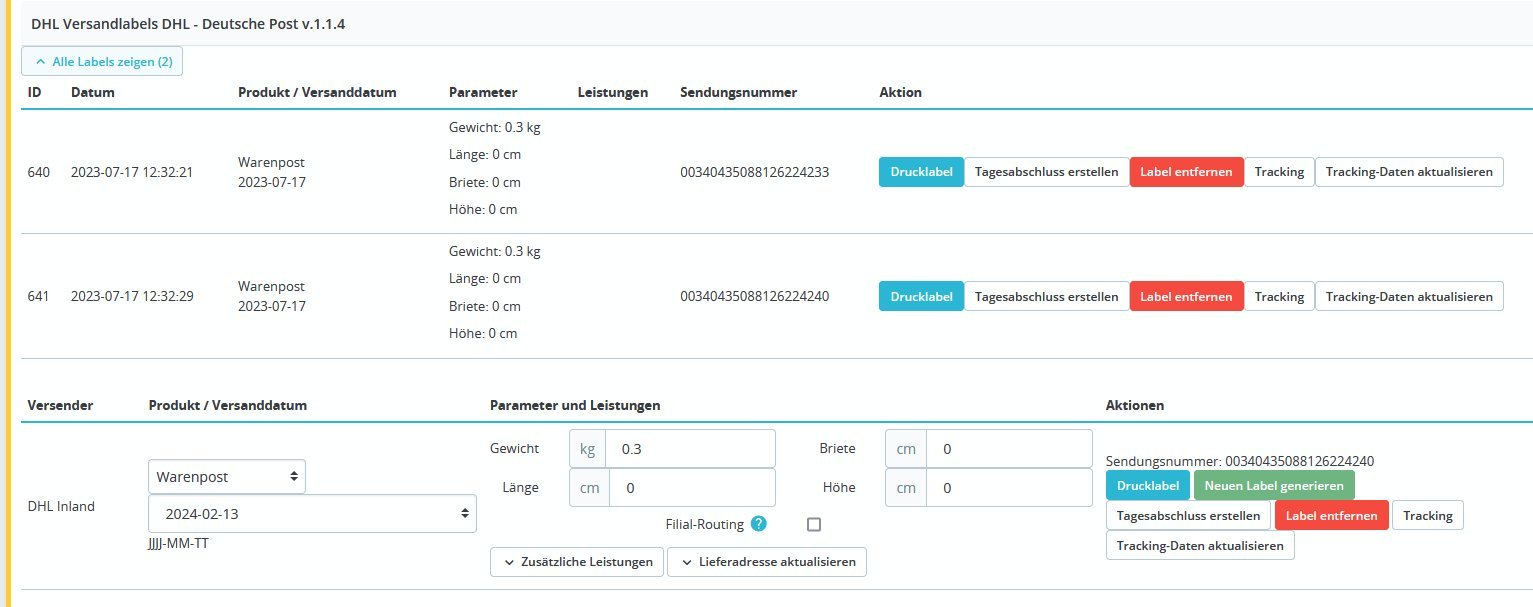This screenshot has height=607, width=1533.
Task: Toggle the Filial-Routing checkbox
Action: 814,524
